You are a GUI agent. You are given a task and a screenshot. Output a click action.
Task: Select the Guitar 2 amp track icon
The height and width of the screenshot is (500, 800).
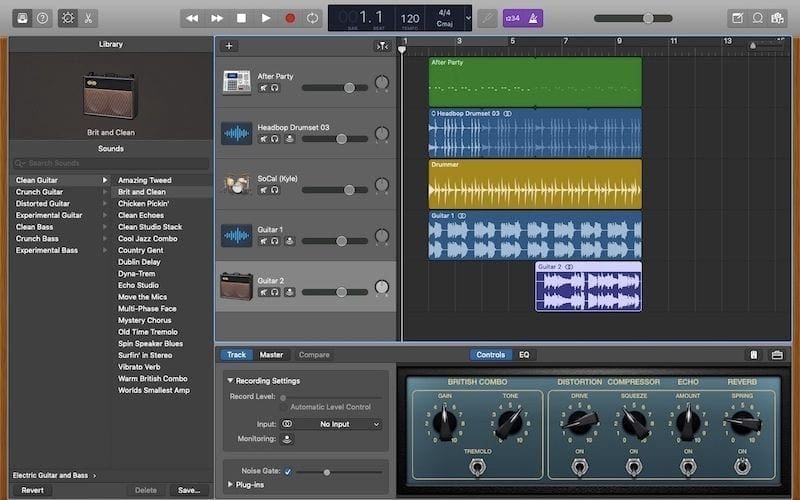237,286
